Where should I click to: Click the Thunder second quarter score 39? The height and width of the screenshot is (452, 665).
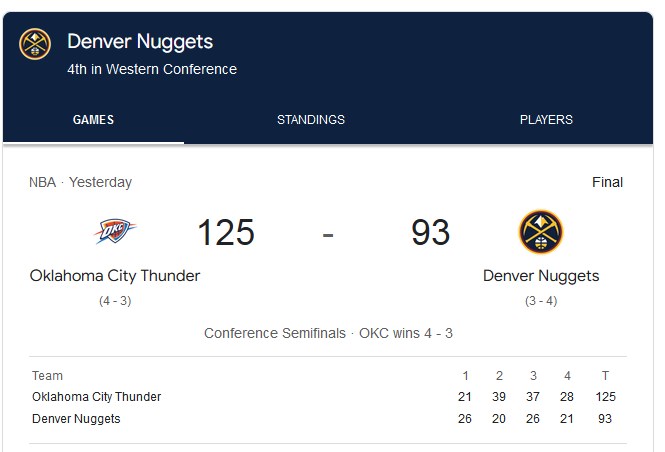pyautogui.click(x=499, y=397)
